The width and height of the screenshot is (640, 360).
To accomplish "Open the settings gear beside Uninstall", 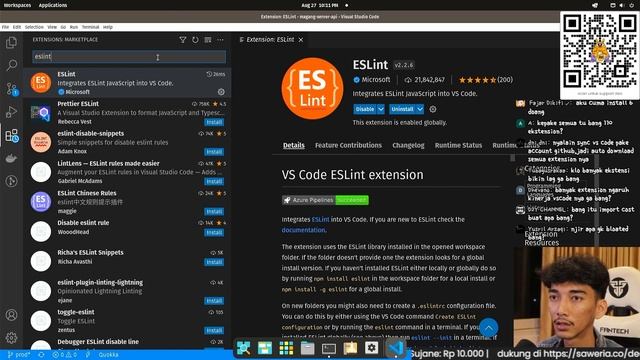I will pyautogui.click(x=433, y=109).
